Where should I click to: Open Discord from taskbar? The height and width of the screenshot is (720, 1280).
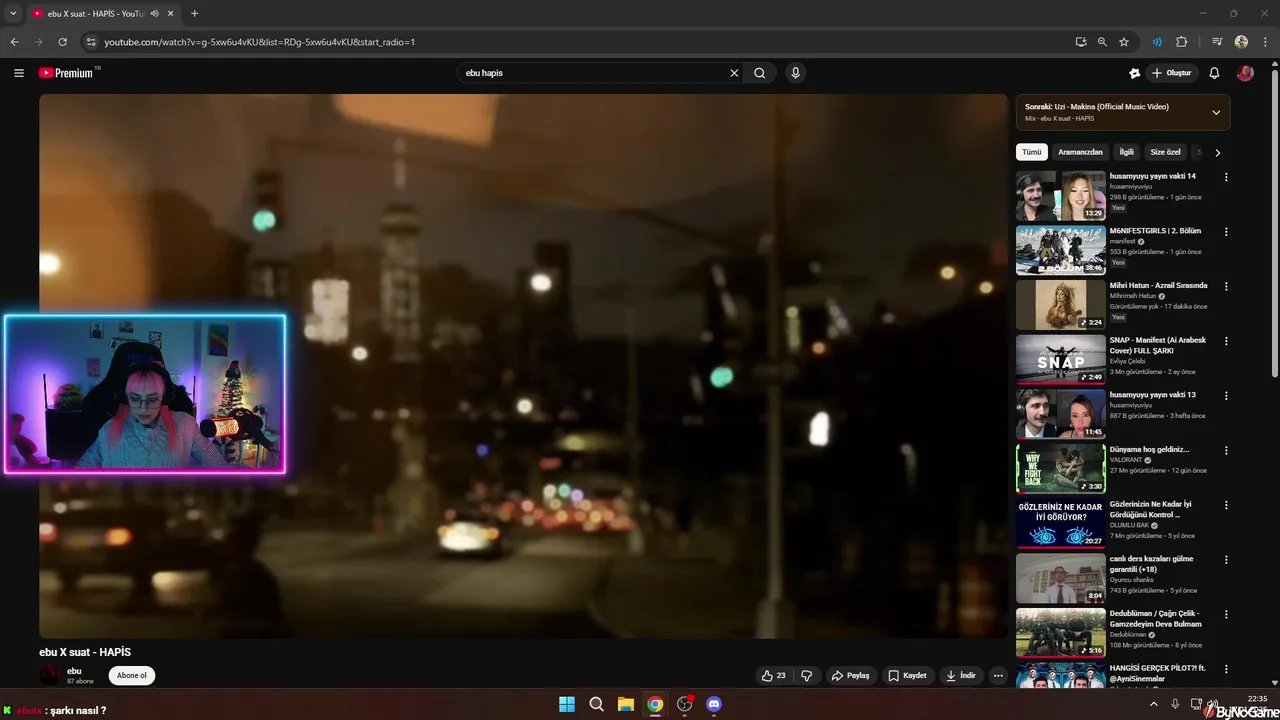pos(713,704)
